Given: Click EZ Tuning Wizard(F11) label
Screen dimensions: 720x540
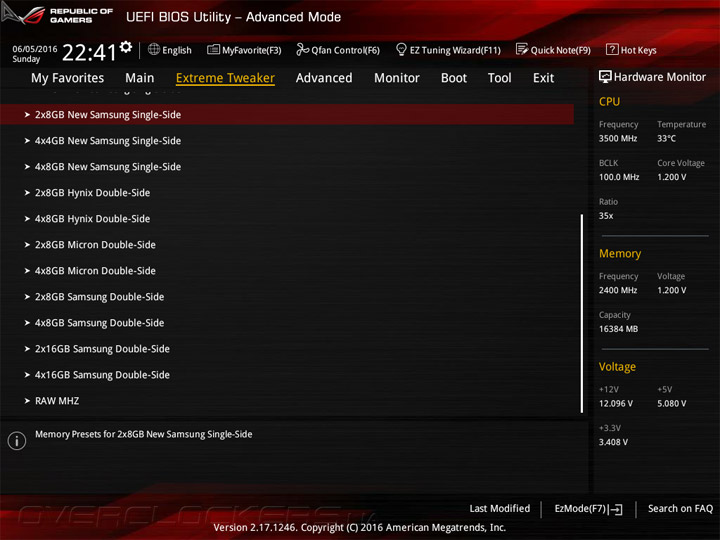Looking at the screenshot, I should (x=455, y=50).
